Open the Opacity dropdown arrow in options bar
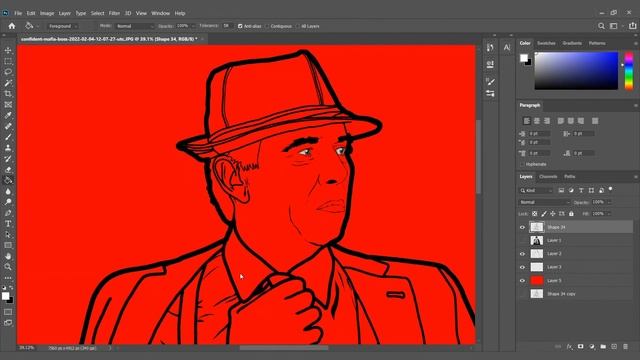 (x=193, y=26)
